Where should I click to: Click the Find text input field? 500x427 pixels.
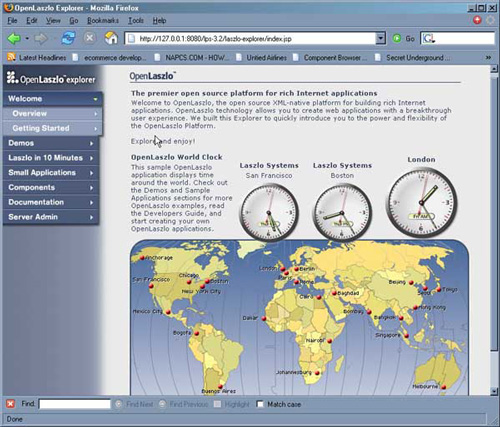coord(75,404)
